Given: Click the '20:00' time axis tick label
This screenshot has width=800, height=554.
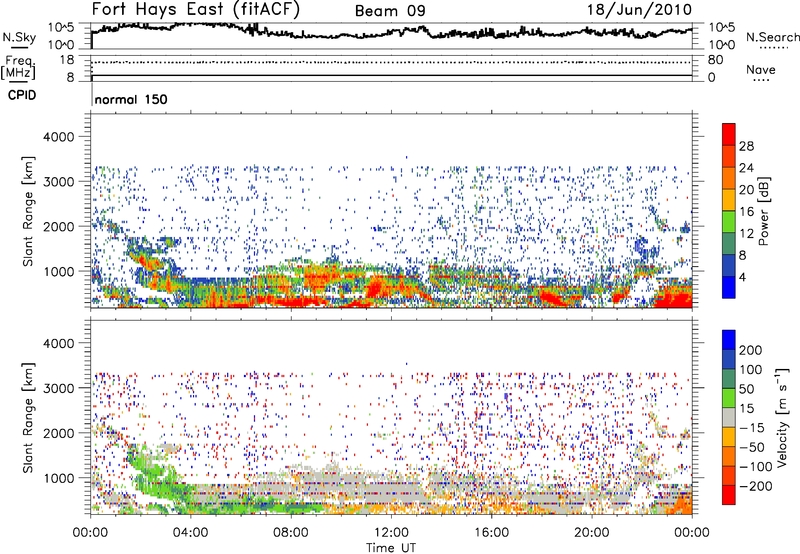Looking at the screenshot, I should [x=591, y=533].
